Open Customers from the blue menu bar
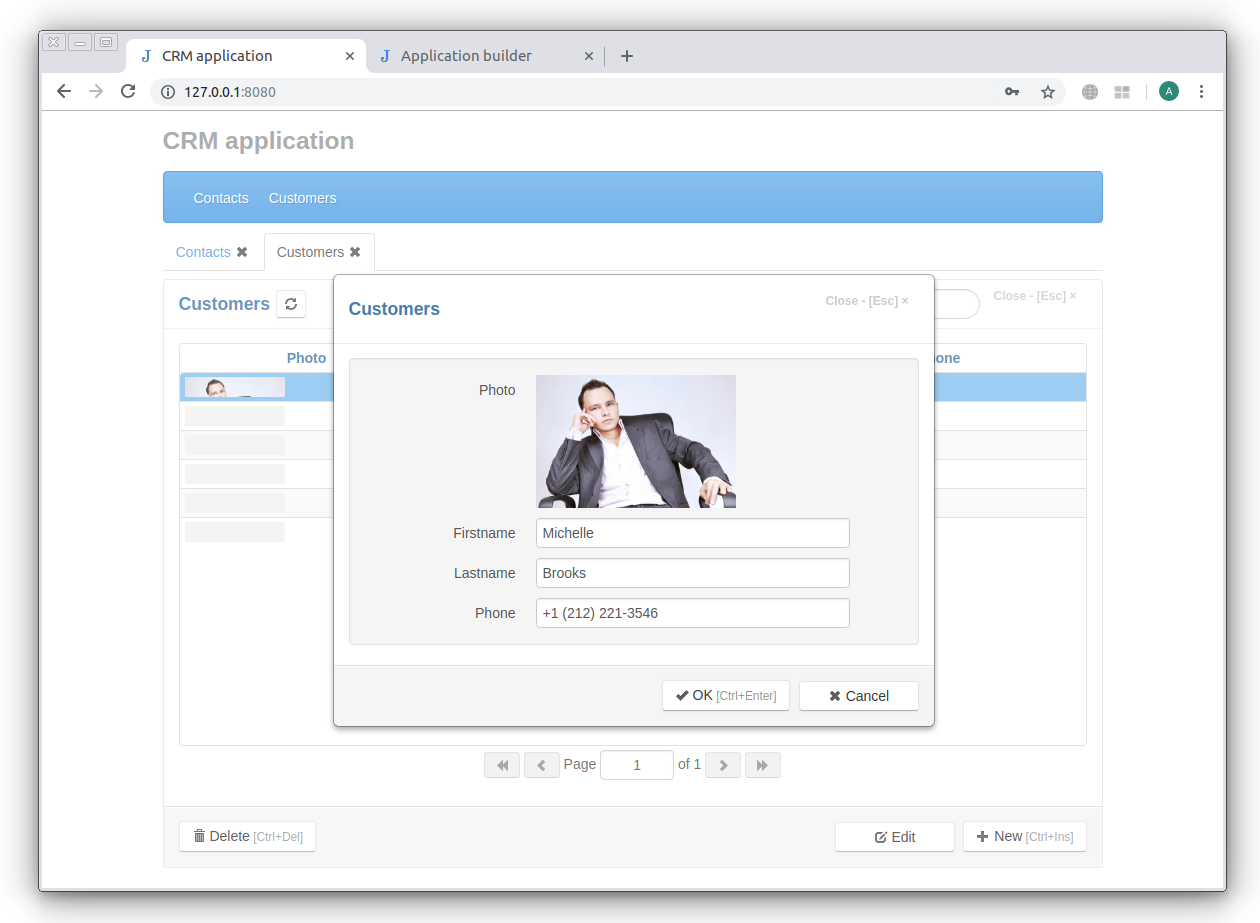Screen dimensions: 1260x923 302,198
